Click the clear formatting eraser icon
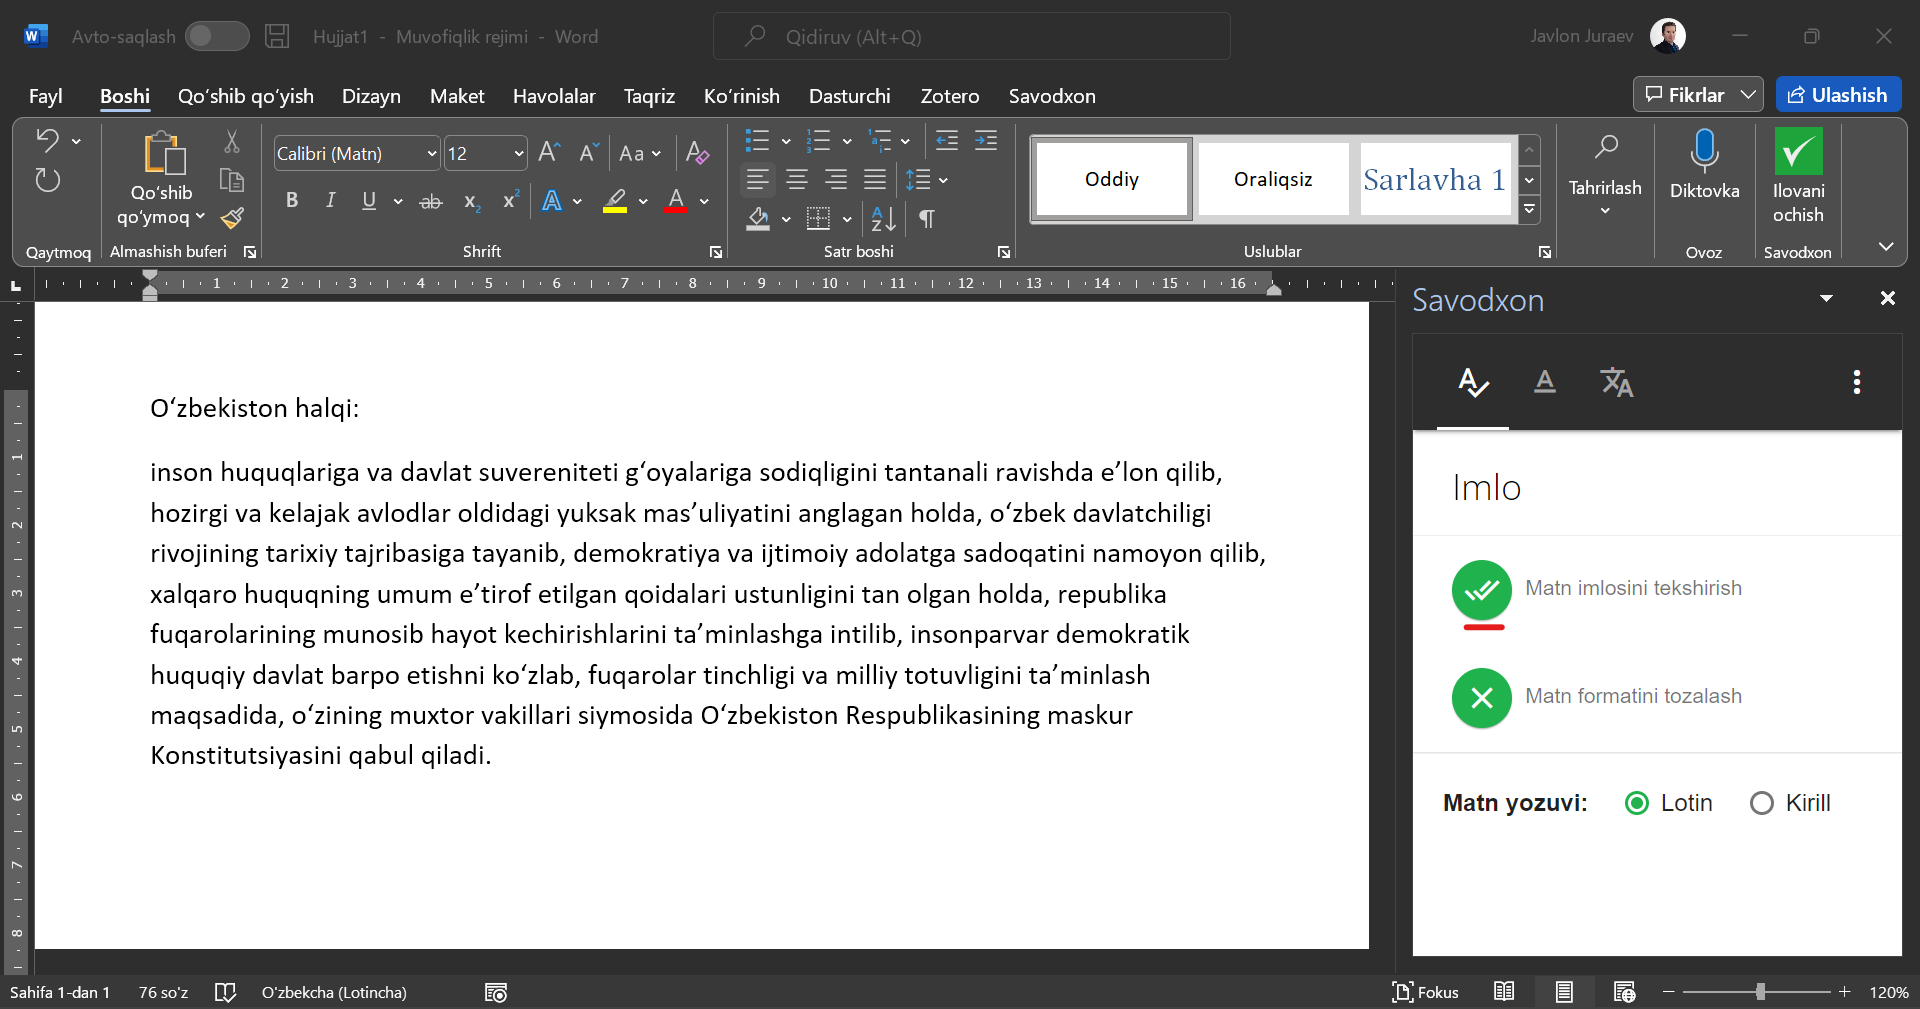 pyautogui.click(x=697, y=153)
